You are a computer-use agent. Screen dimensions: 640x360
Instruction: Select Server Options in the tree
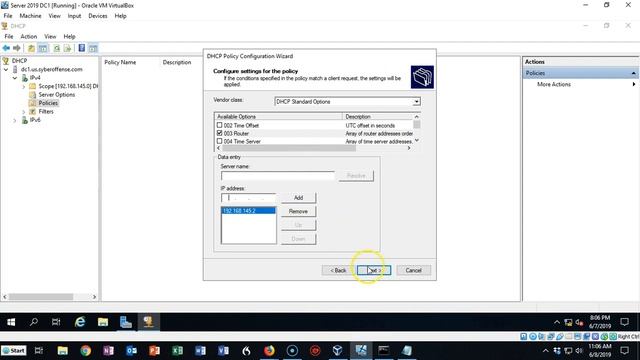click(x=57, y=95)
